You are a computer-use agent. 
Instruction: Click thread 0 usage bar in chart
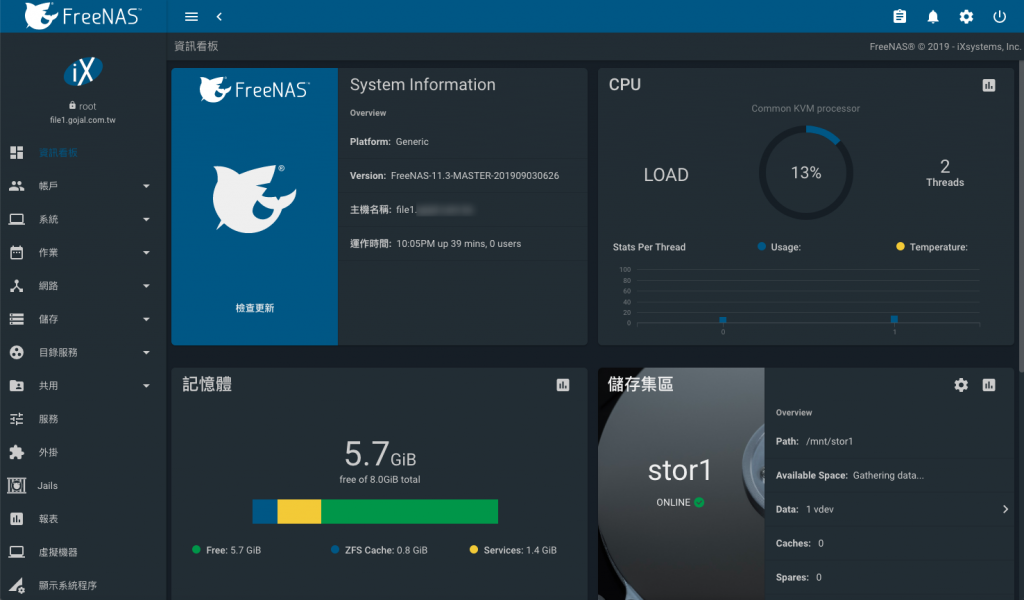coord(723,320)
